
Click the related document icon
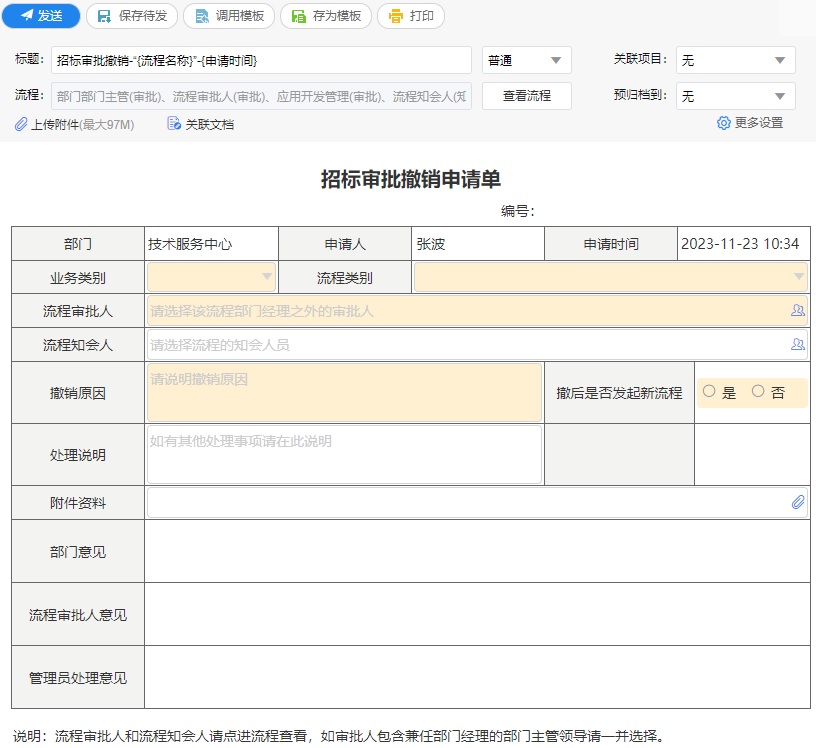click(174, 124)
